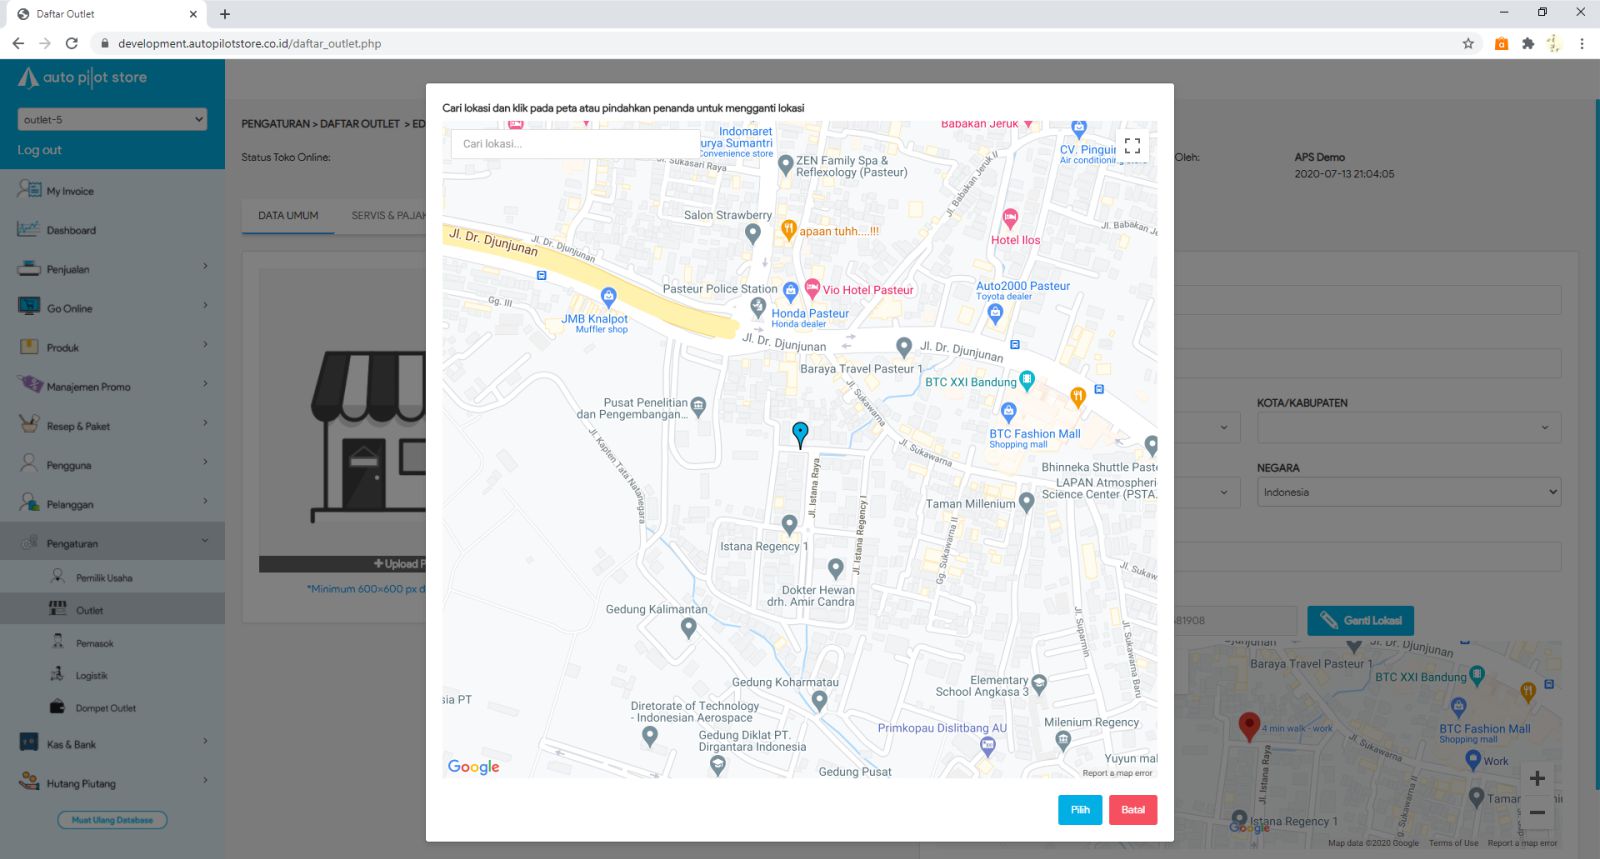Cancel the dialog with Batal button

pos(1133,810)
